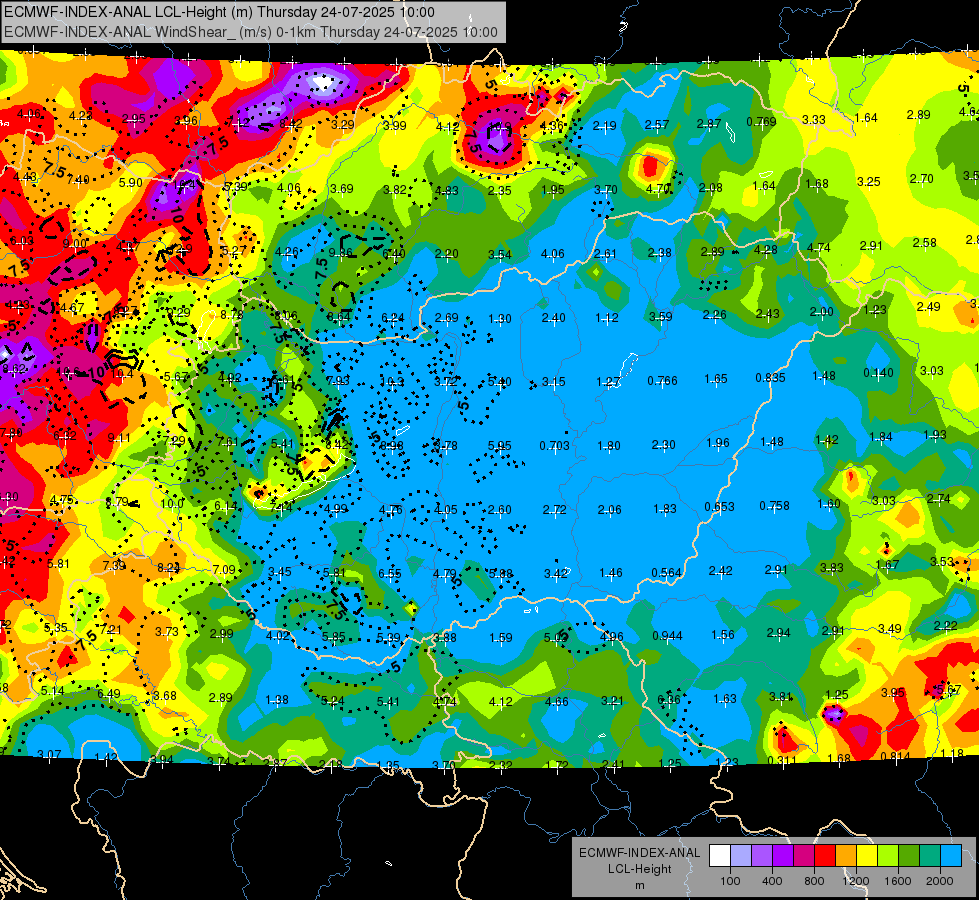Click the wind shear value 9.11
The width and height of the screenshot is (979, 900).
[x=119, y=438]
